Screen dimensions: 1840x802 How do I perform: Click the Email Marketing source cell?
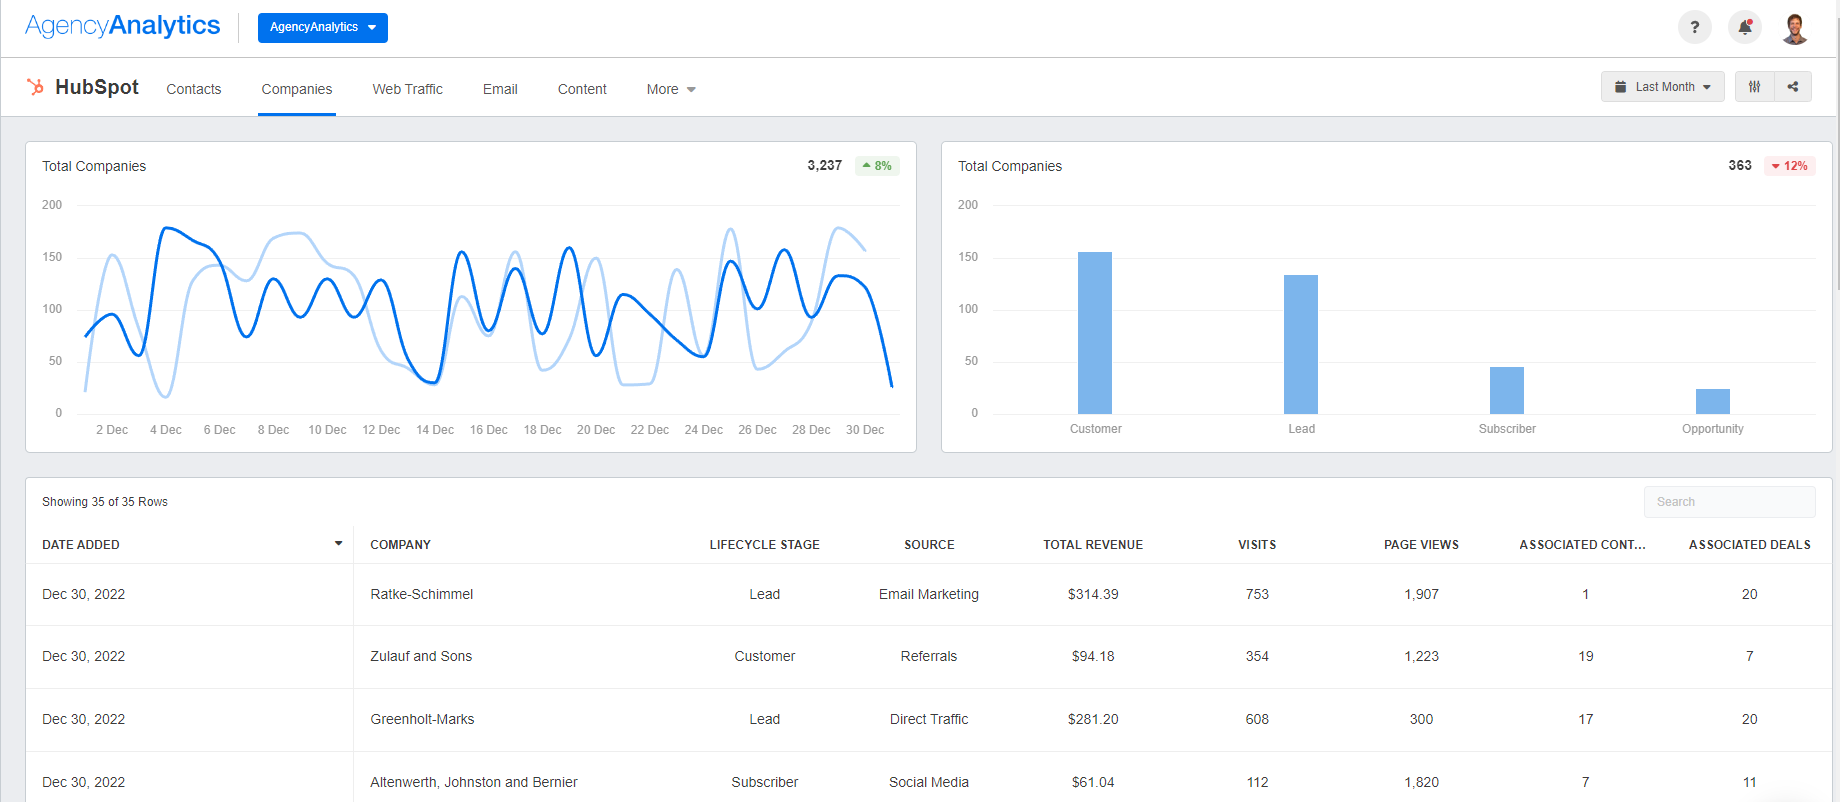pos(929,594)
